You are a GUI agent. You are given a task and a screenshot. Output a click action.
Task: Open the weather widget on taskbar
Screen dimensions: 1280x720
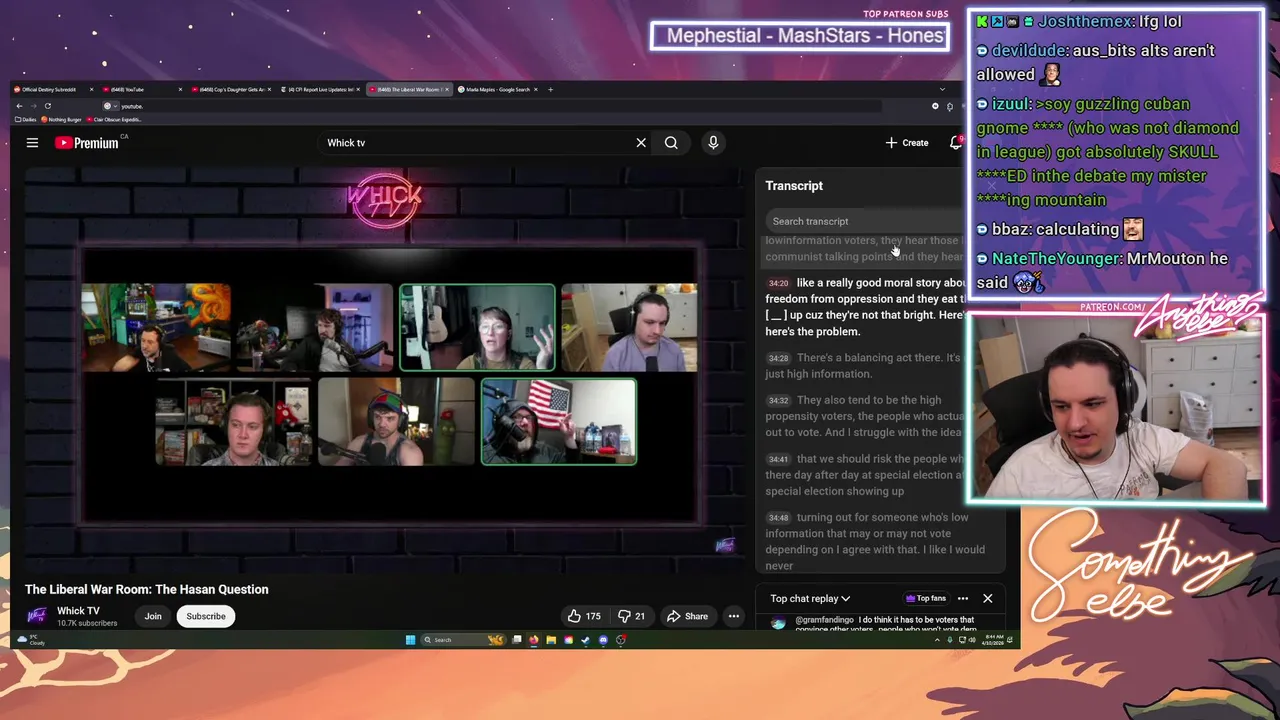tap(31, 640)
